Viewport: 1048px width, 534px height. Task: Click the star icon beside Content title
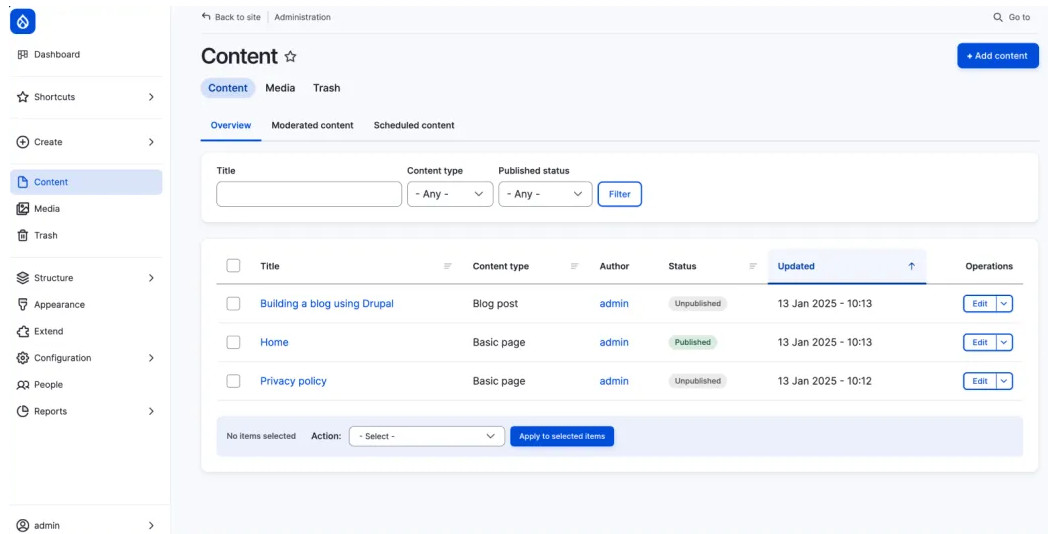click(291, 57)
